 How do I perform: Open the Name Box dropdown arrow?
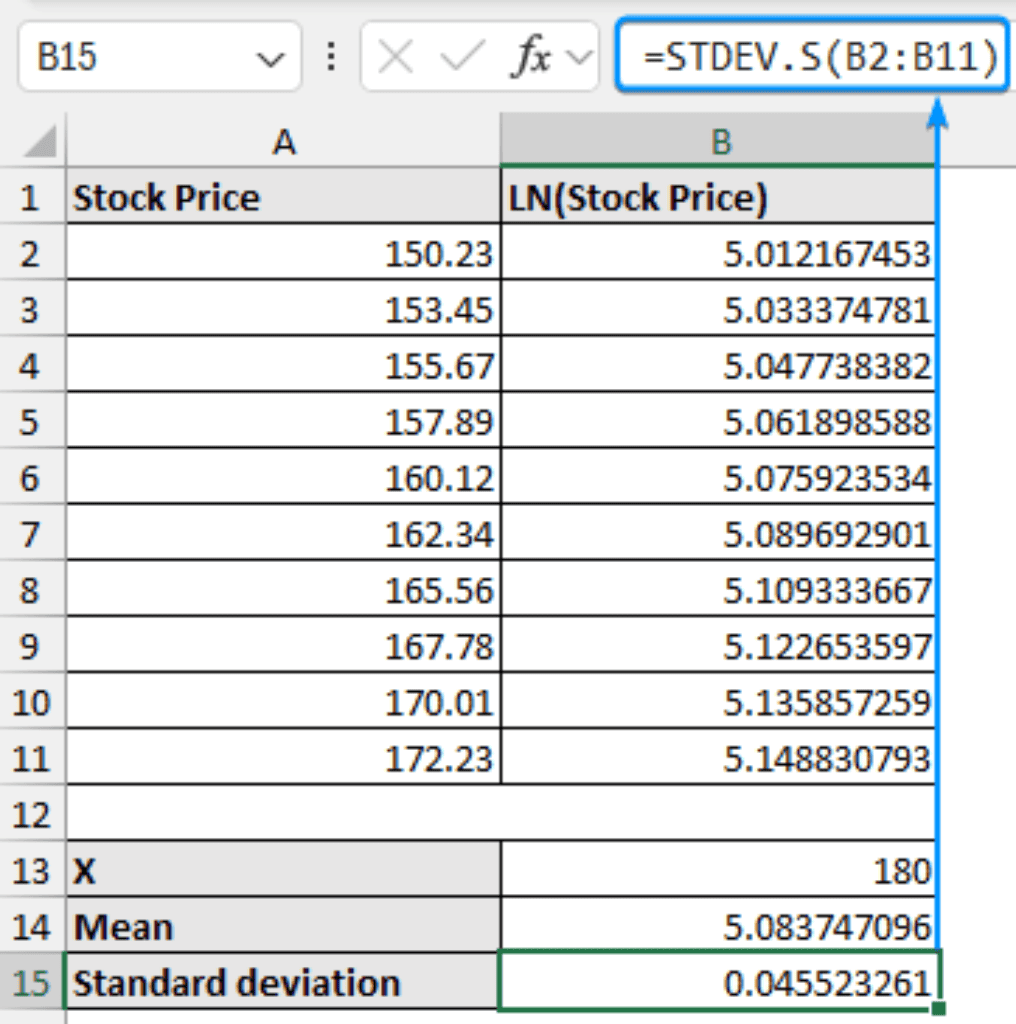coord(270,60)
